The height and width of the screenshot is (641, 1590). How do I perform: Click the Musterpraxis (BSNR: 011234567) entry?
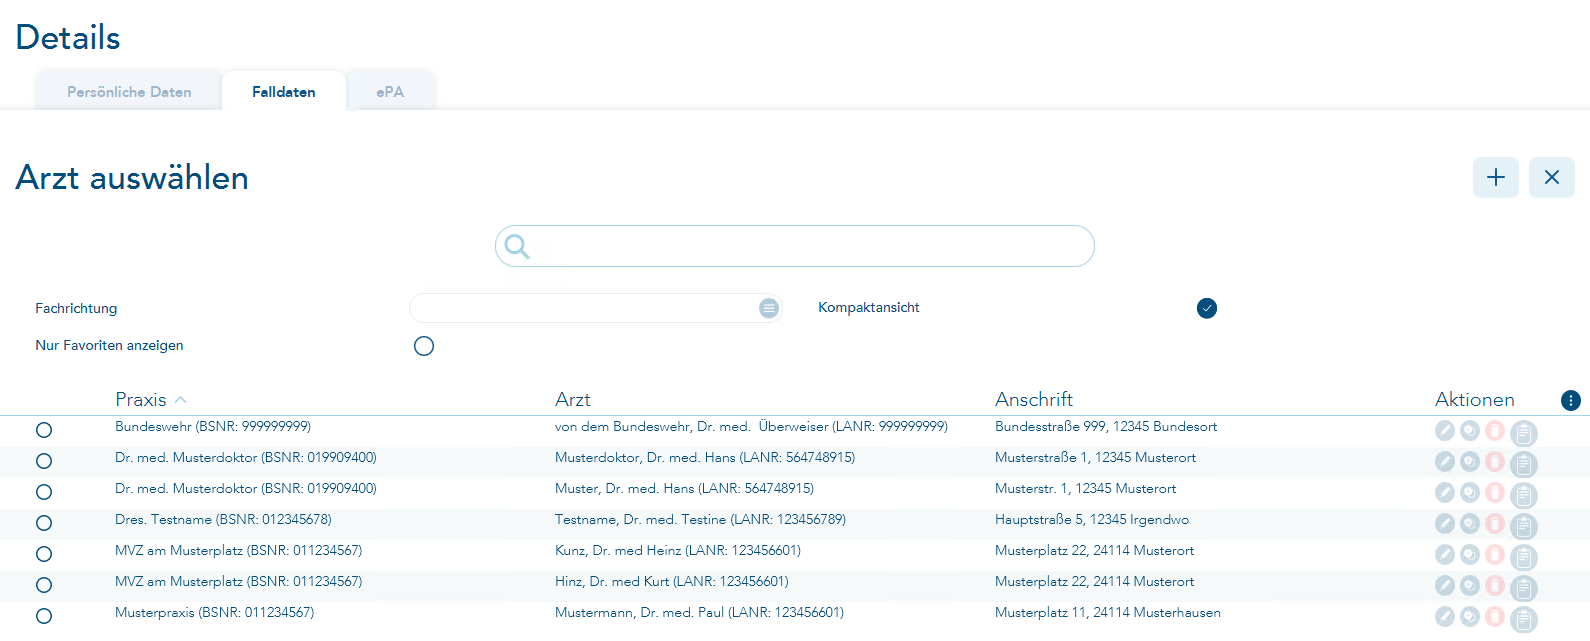click(x=214, y=612)
